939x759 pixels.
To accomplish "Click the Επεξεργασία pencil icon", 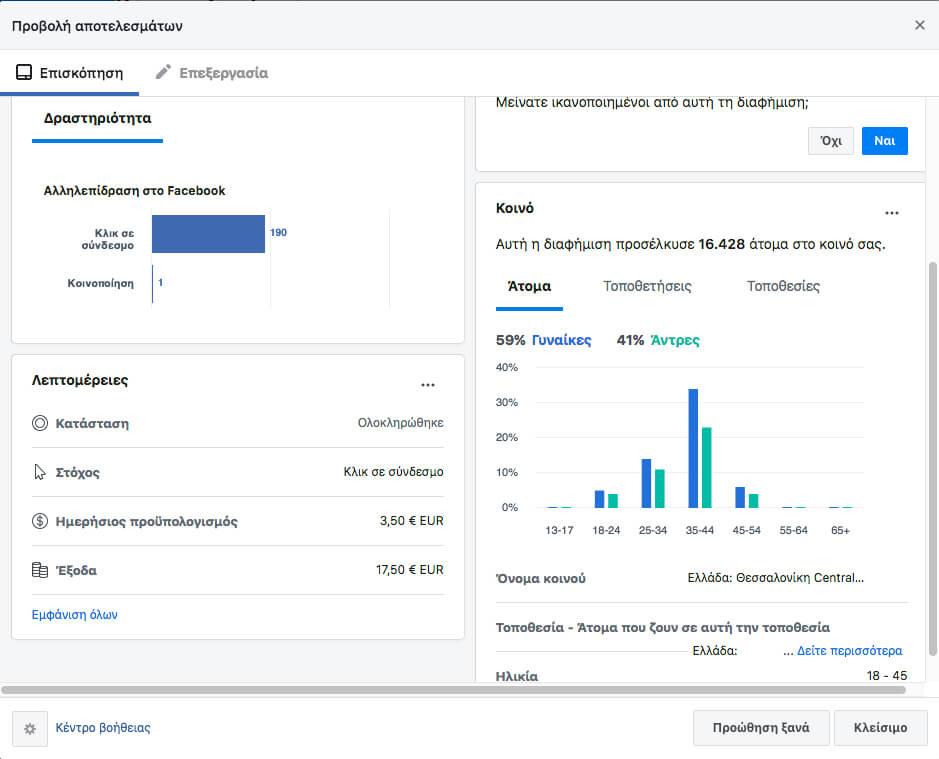I will [x=163, y=72].
